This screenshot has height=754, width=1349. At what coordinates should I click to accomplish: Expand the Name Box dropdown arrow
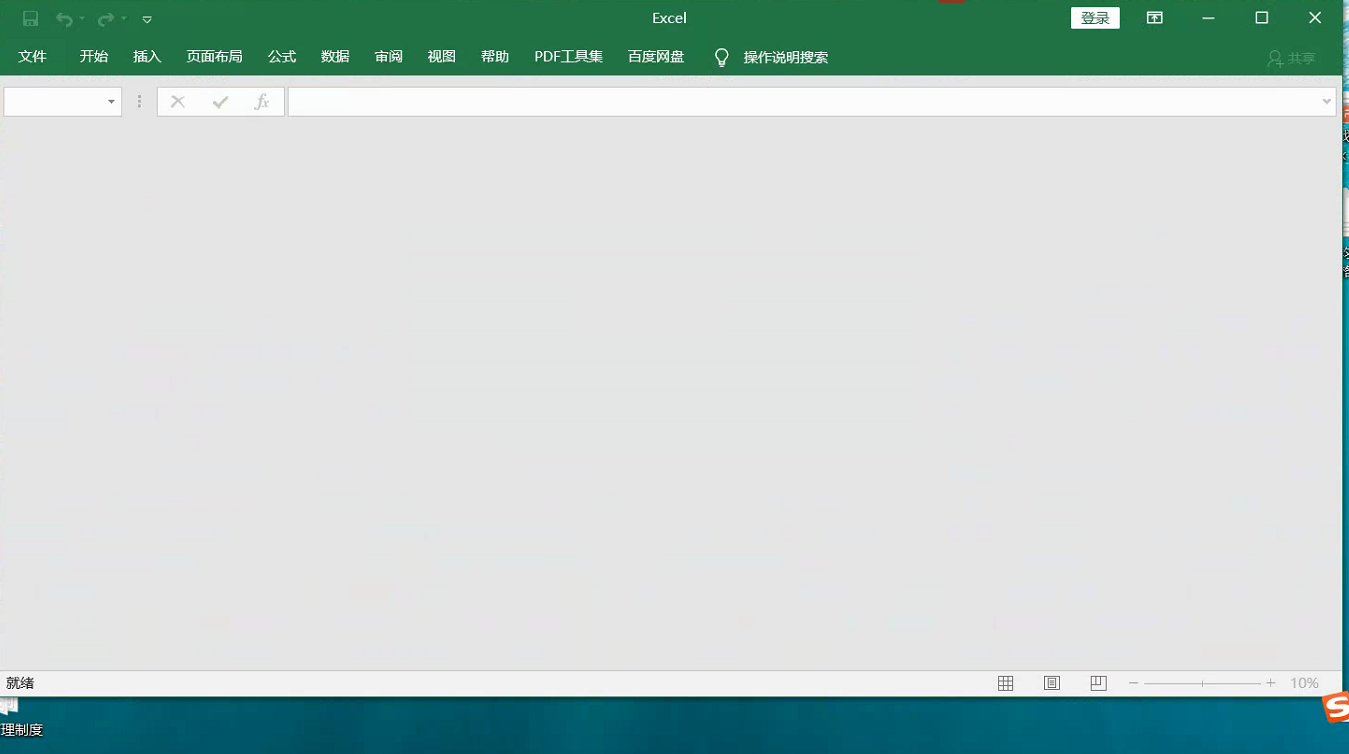[x=111, y=102]
